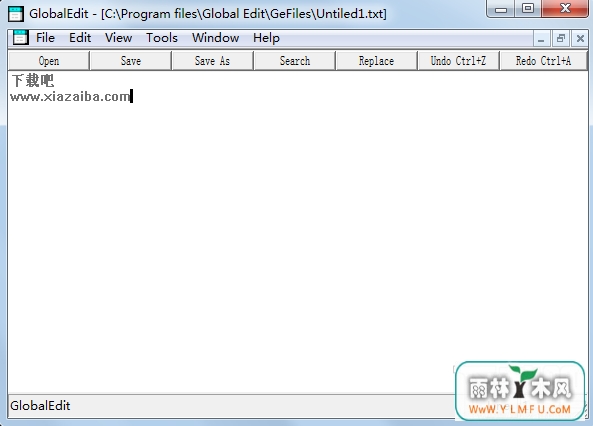Click the Redo Ctrl+A button
The image size is (593, 426).
point(543,61)
